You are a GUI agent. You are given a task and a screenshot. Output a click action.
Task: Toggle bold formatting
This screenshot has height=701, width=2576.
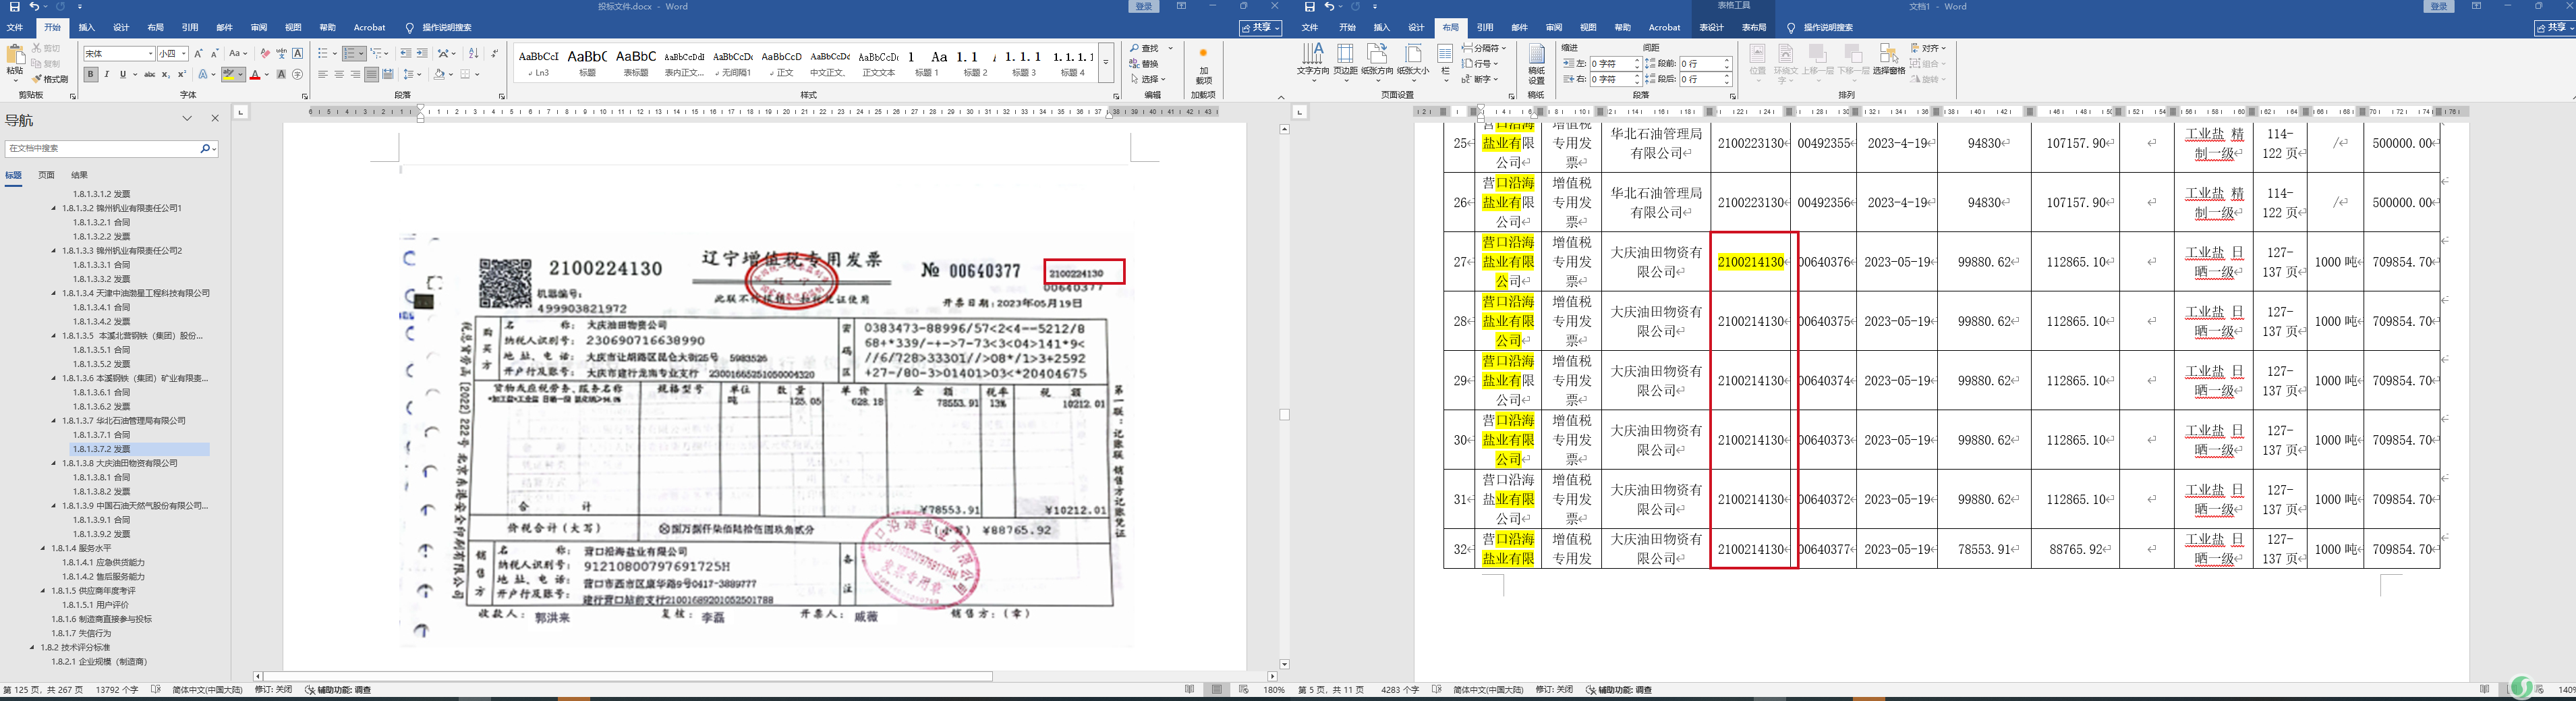91,74
